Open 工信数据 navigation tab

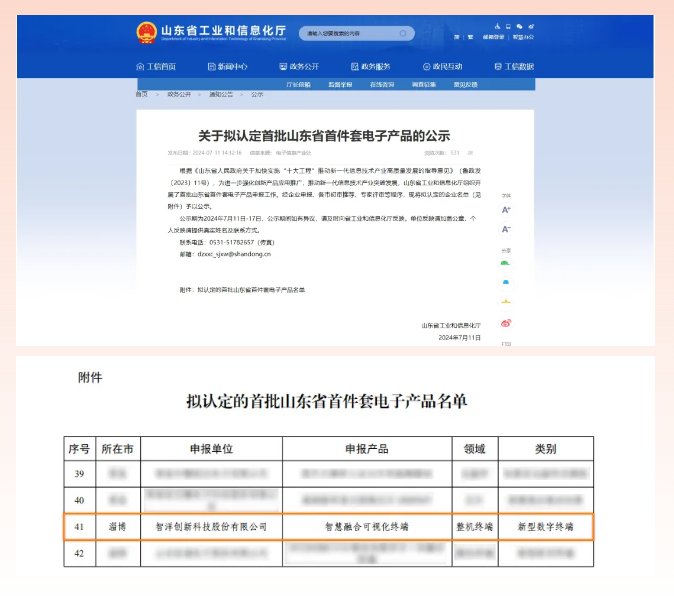click(x=513, y=67)
